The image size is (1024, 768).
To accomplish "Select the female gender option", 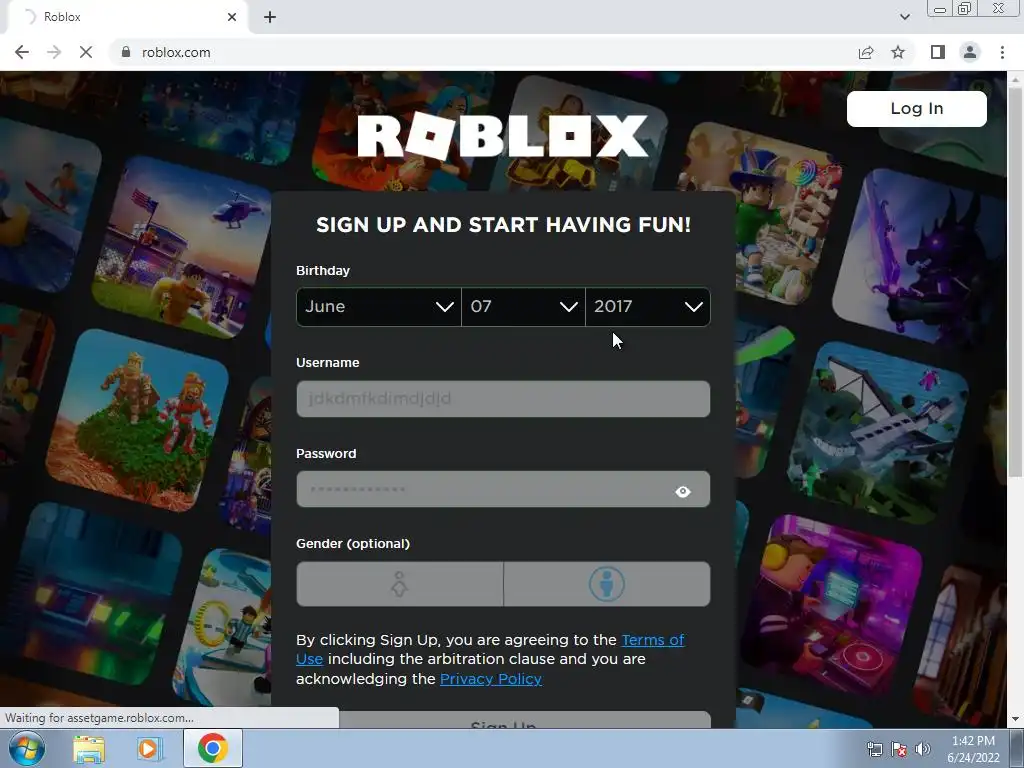I will (x=400, y=584).
